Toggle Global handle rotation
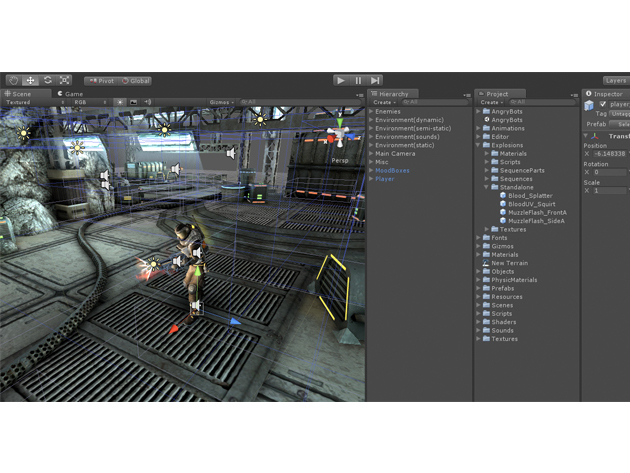 (x=135, y=81)
